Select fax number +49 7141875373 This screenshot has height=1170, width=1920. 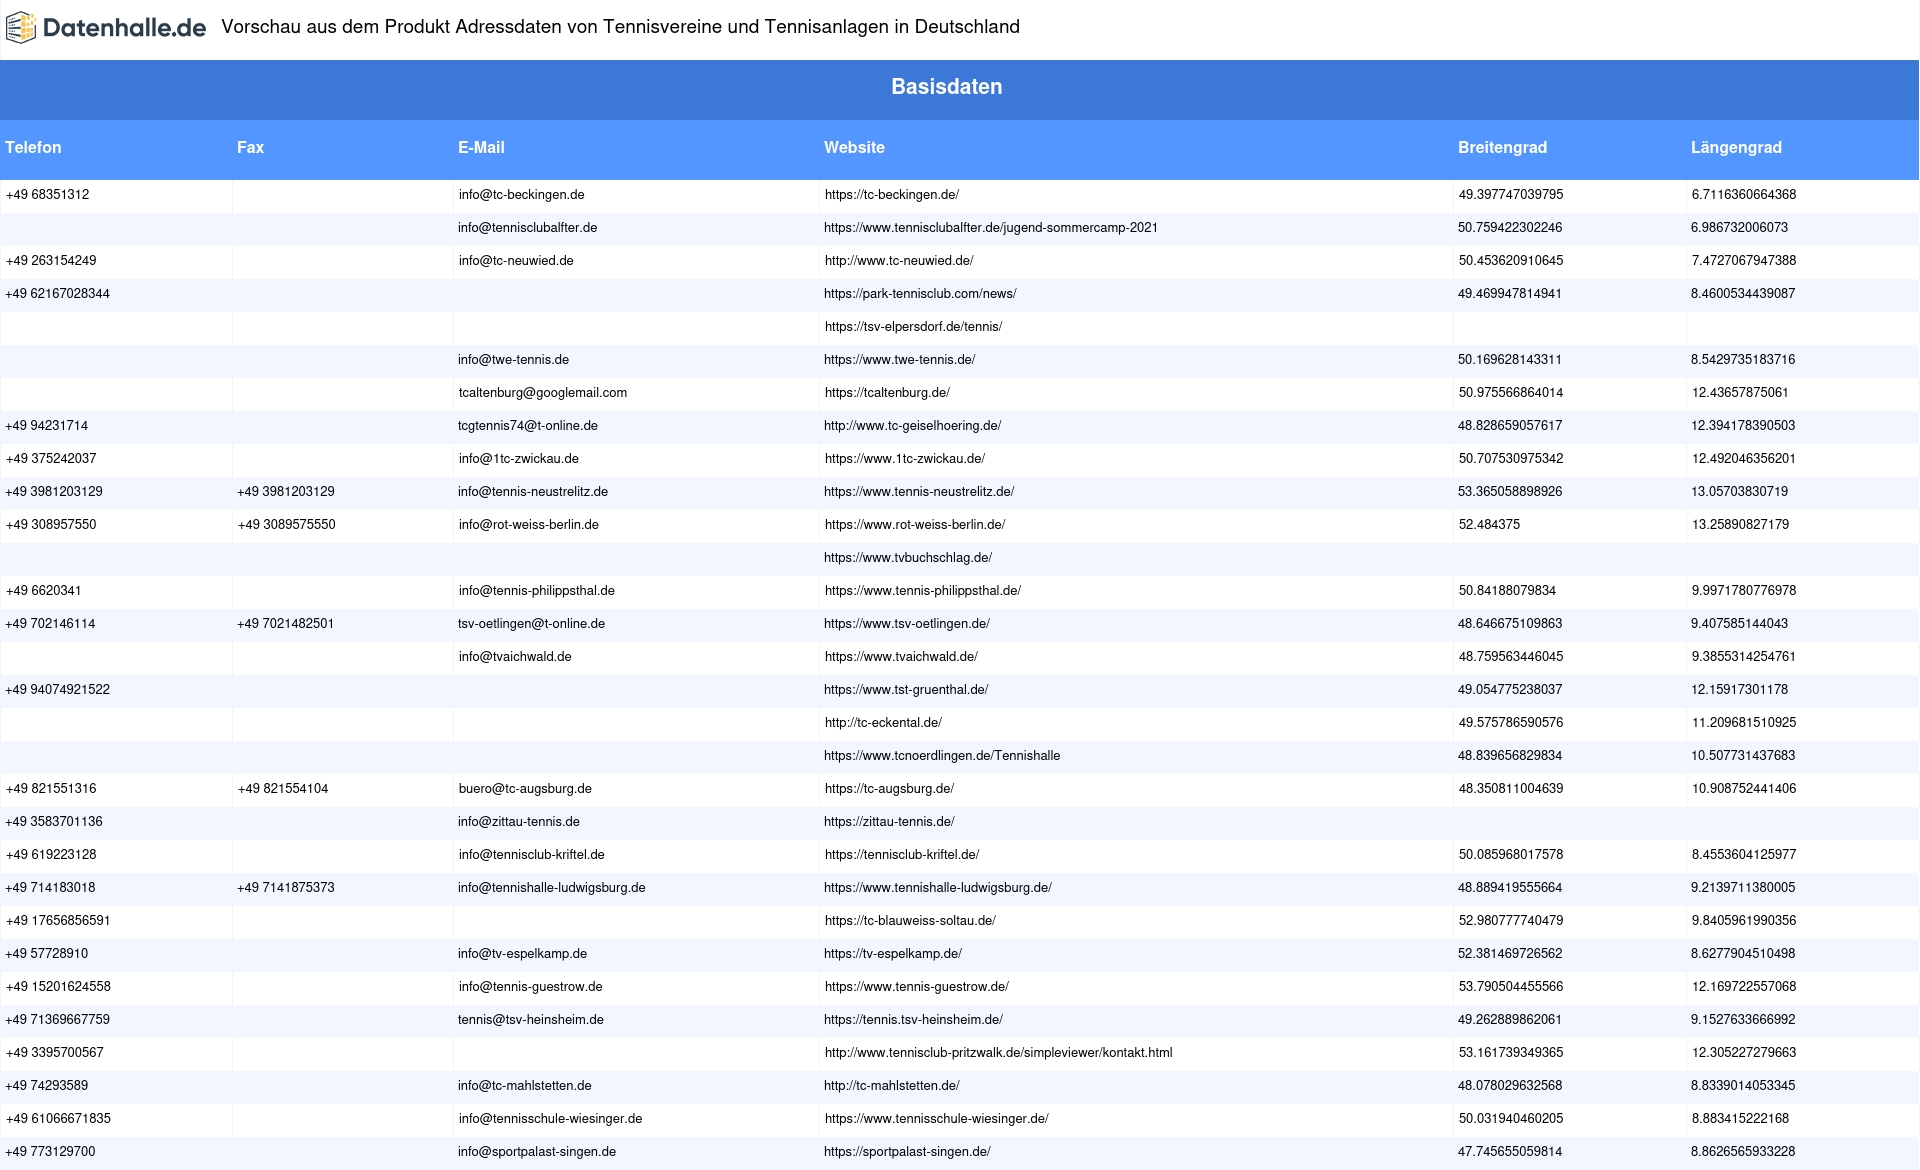[286, 888]
